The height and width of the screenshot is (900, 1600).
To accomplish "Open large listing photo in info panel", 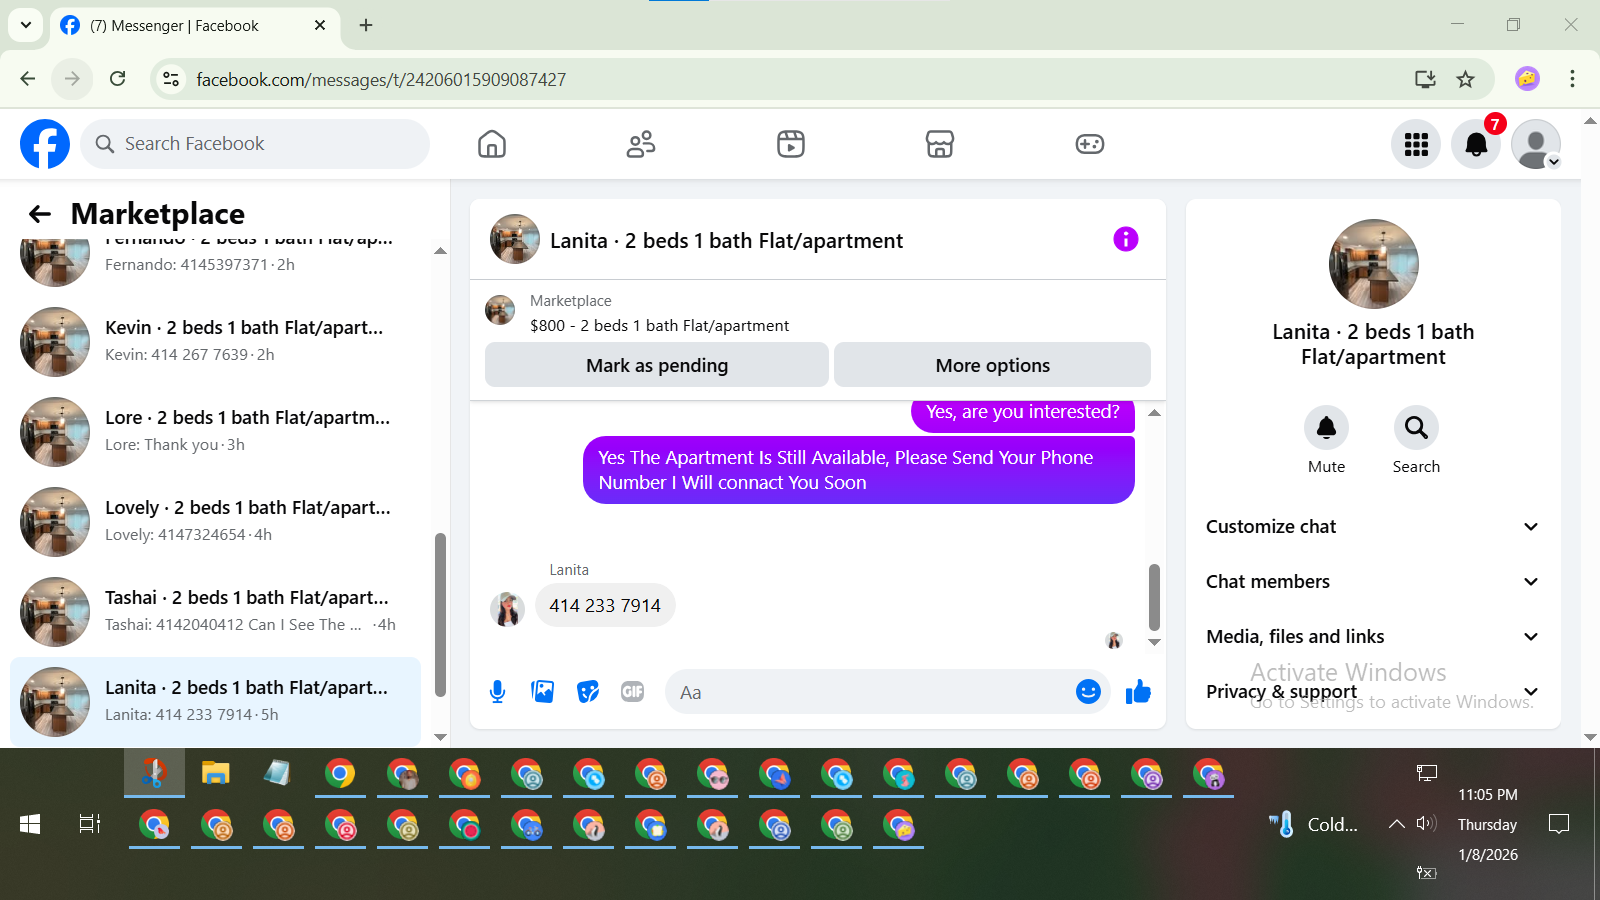I will point(1374,264).
